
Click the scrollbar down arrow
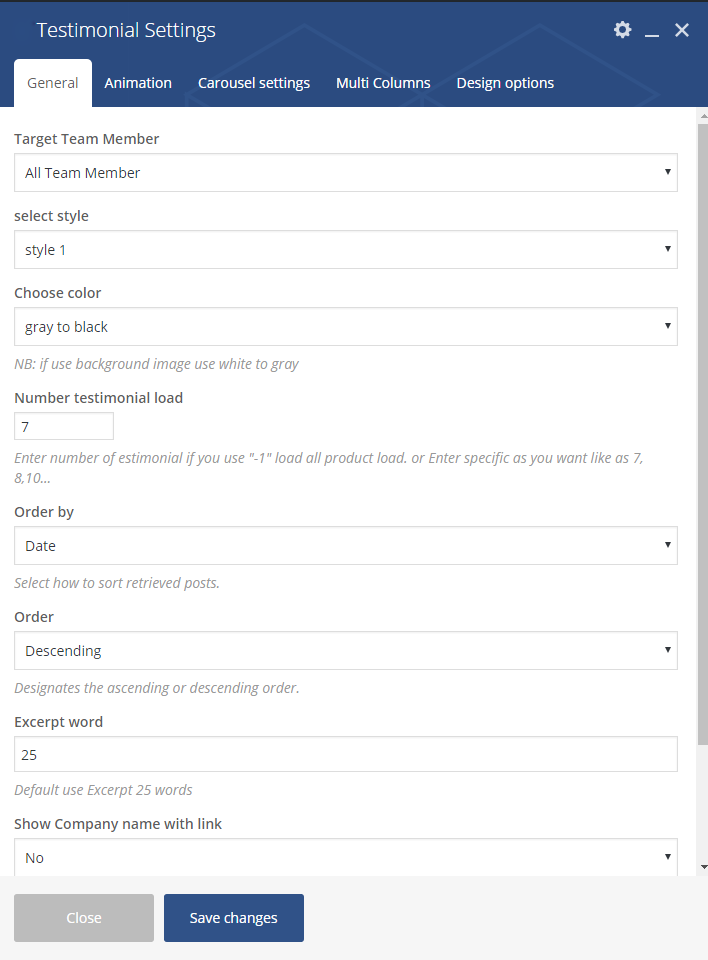pyautogui.click(x=703, y=867)
